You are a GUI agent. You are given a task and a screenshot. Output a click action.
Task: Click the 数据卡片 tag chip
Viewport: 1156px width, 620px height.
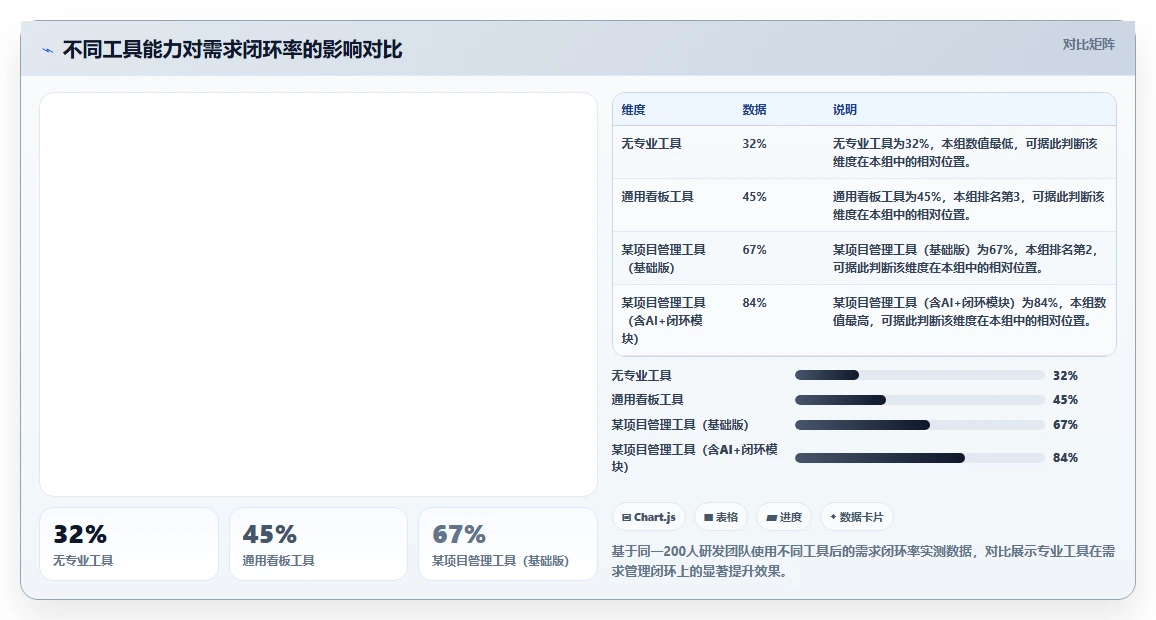(857, 517)
